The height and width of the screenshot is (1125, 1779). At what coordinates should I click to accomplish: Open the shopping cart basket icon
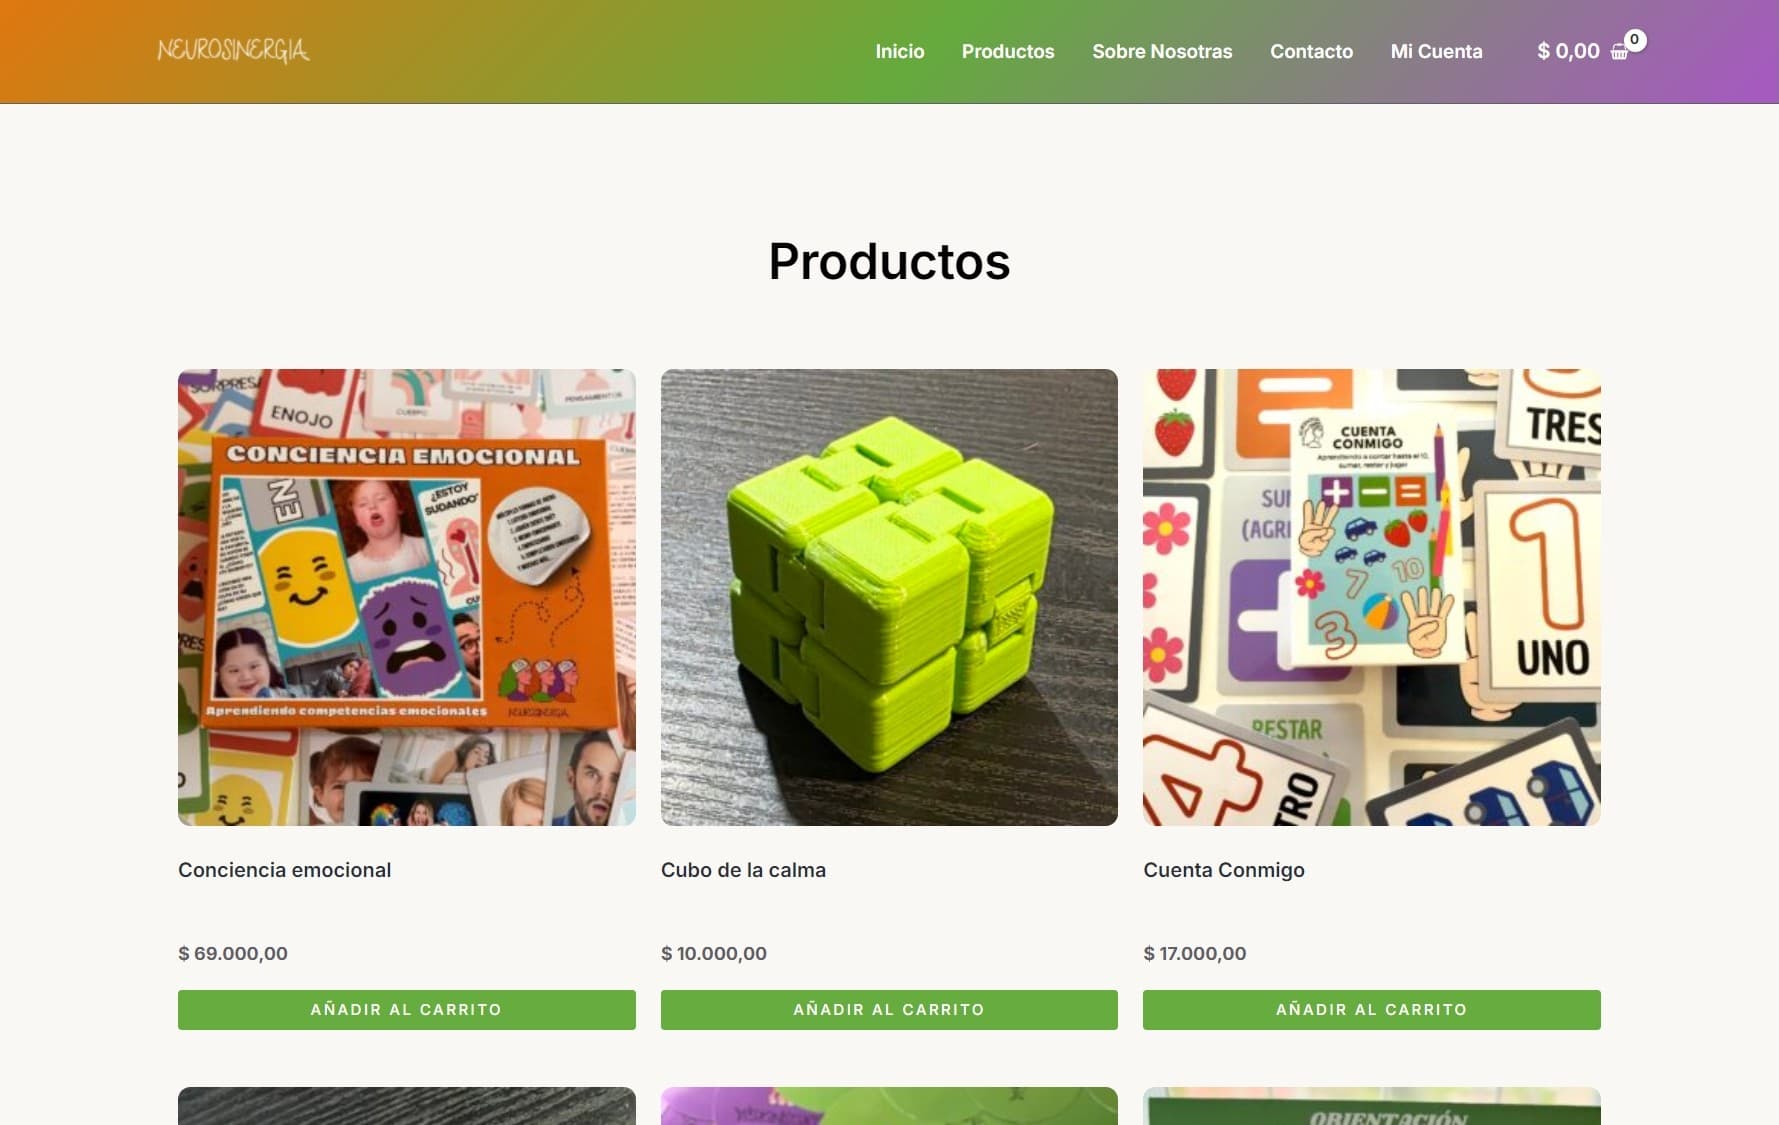[1619, 52]
